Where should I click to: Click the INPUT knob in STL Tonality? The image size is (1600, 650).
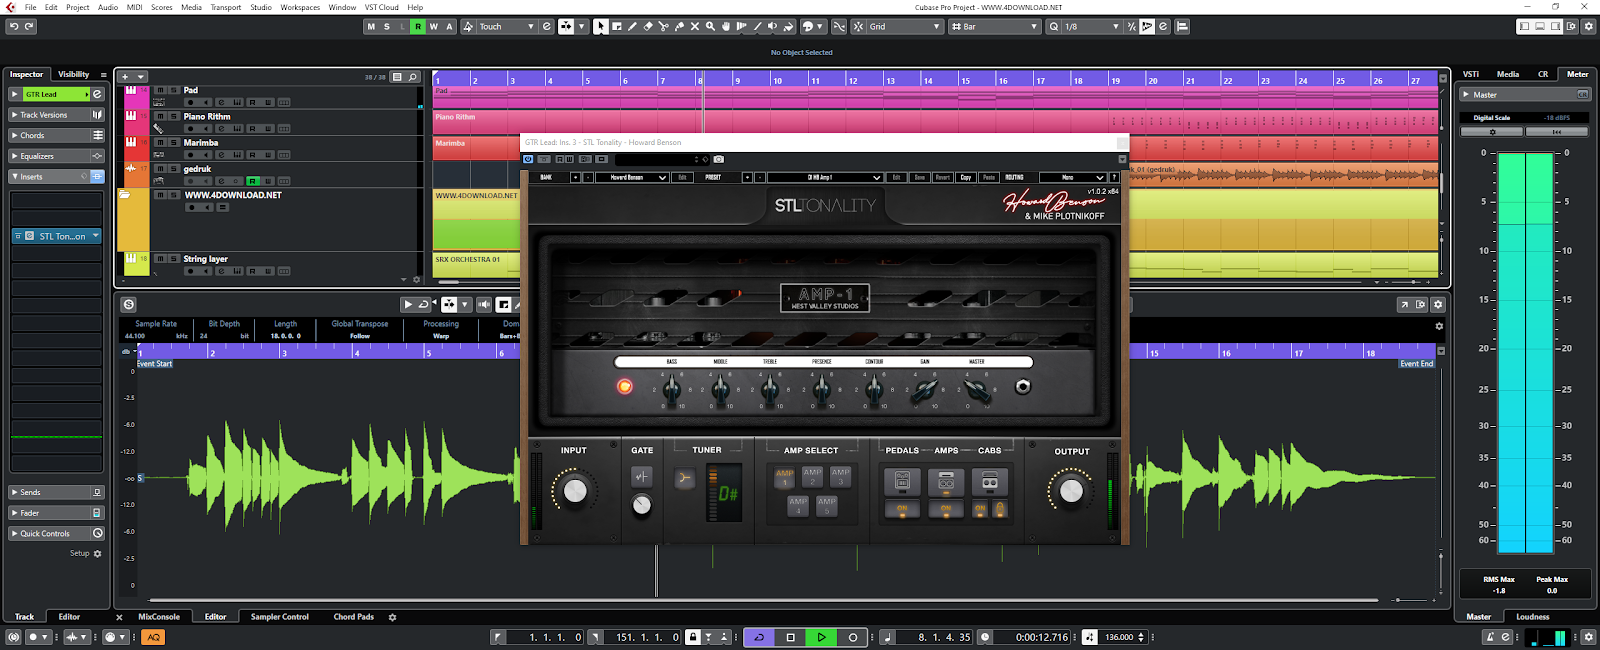575,490
